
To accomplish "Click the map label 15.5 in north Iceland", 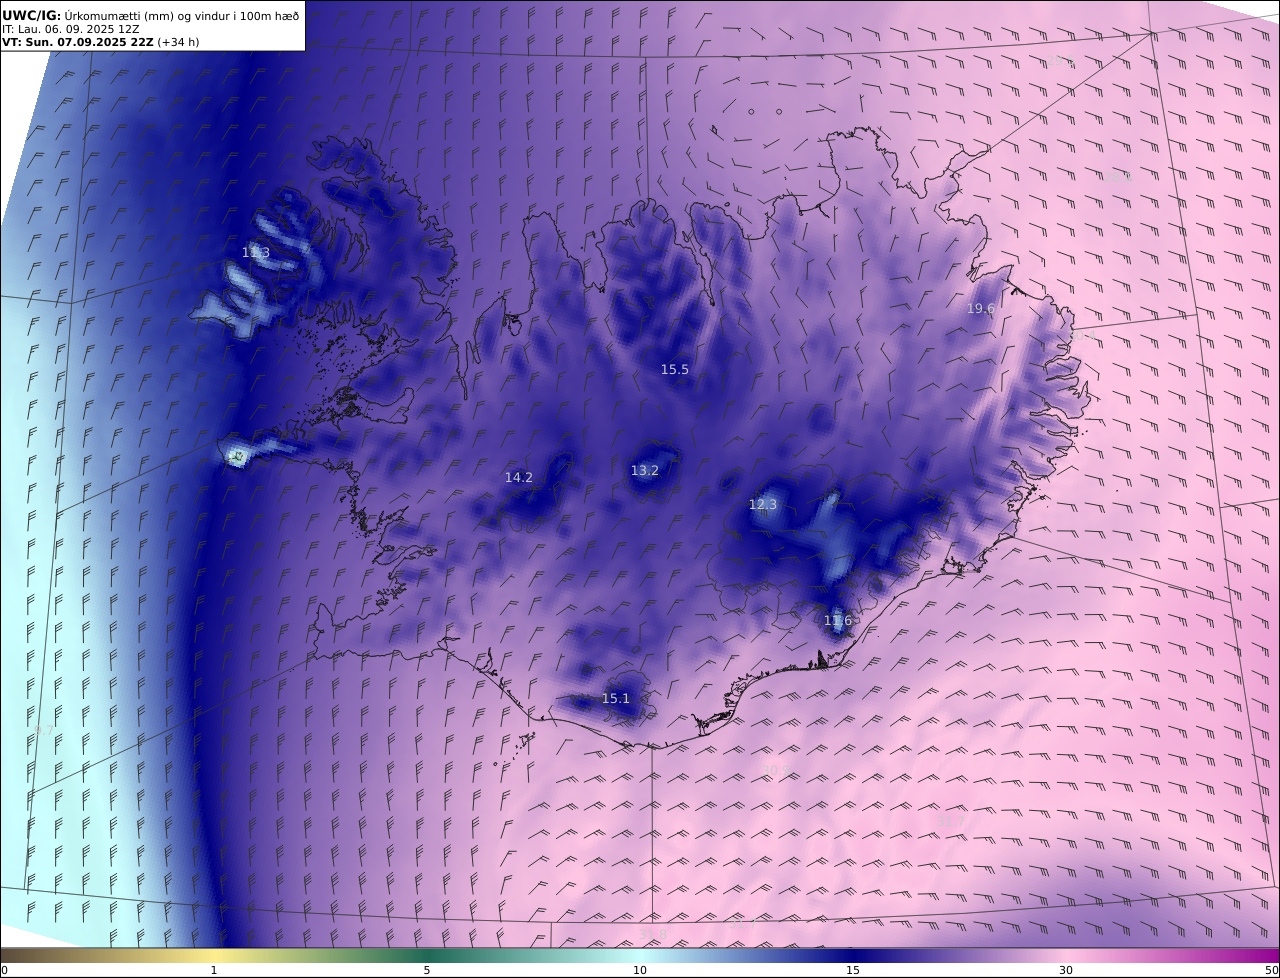I will (675, 370).
